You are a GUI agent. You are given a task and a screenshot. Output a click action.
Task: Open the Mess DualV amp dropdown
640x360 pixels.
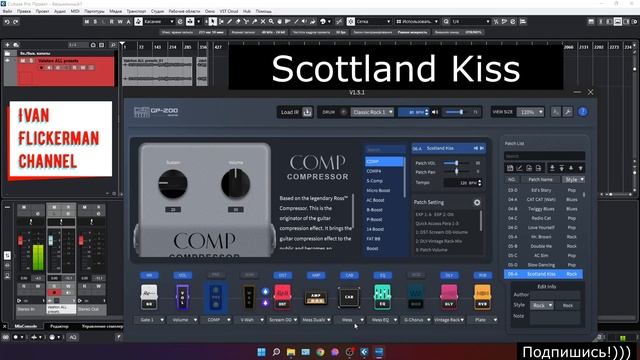[316, 320]
